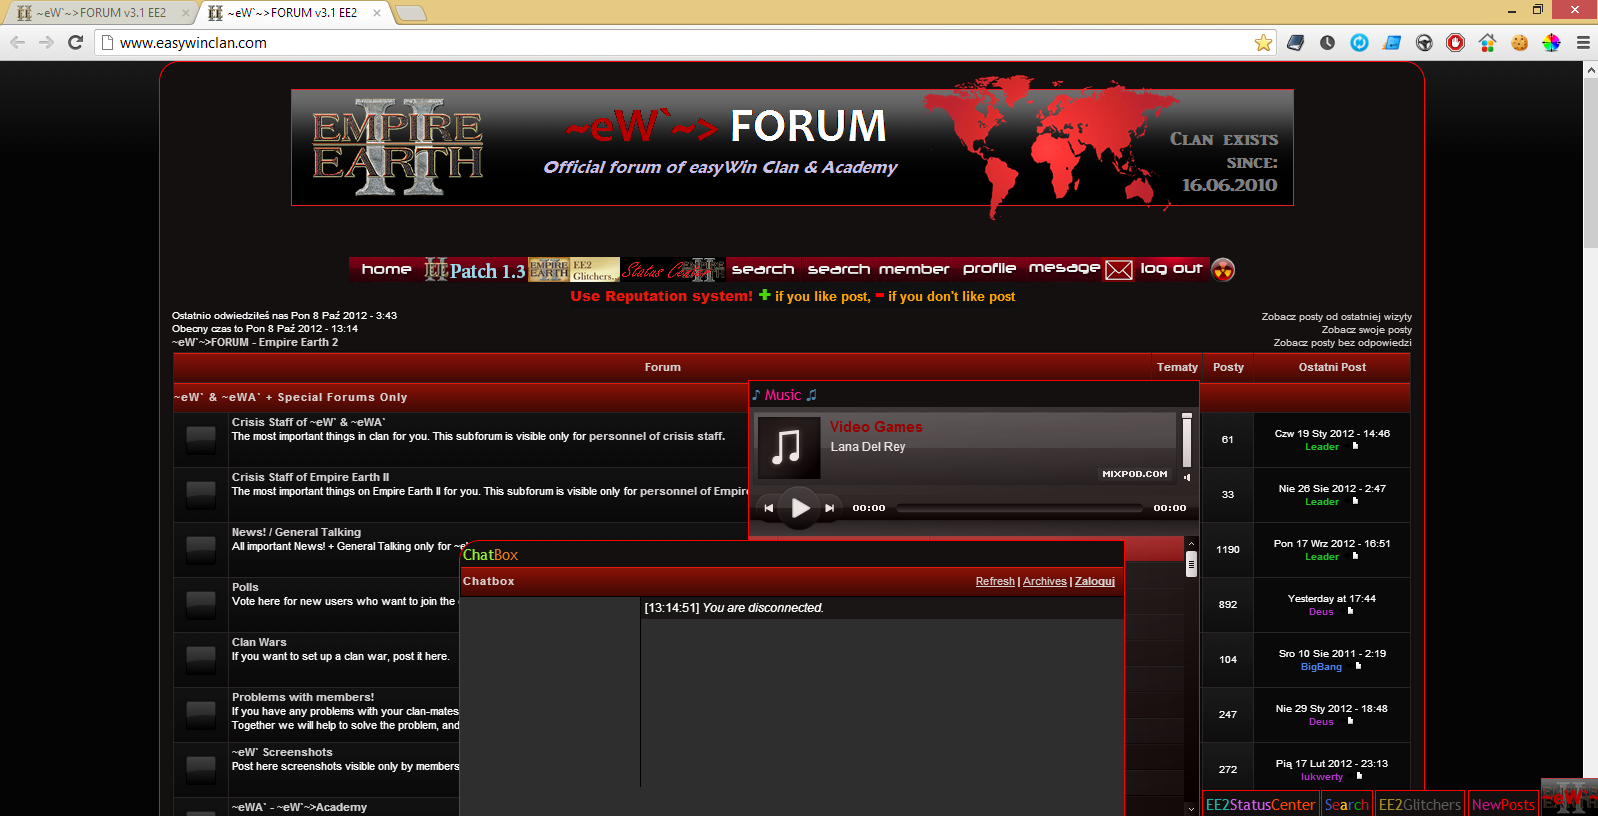Click the Clan Wars forum folder icon
1598x816 pixels.
201,659
